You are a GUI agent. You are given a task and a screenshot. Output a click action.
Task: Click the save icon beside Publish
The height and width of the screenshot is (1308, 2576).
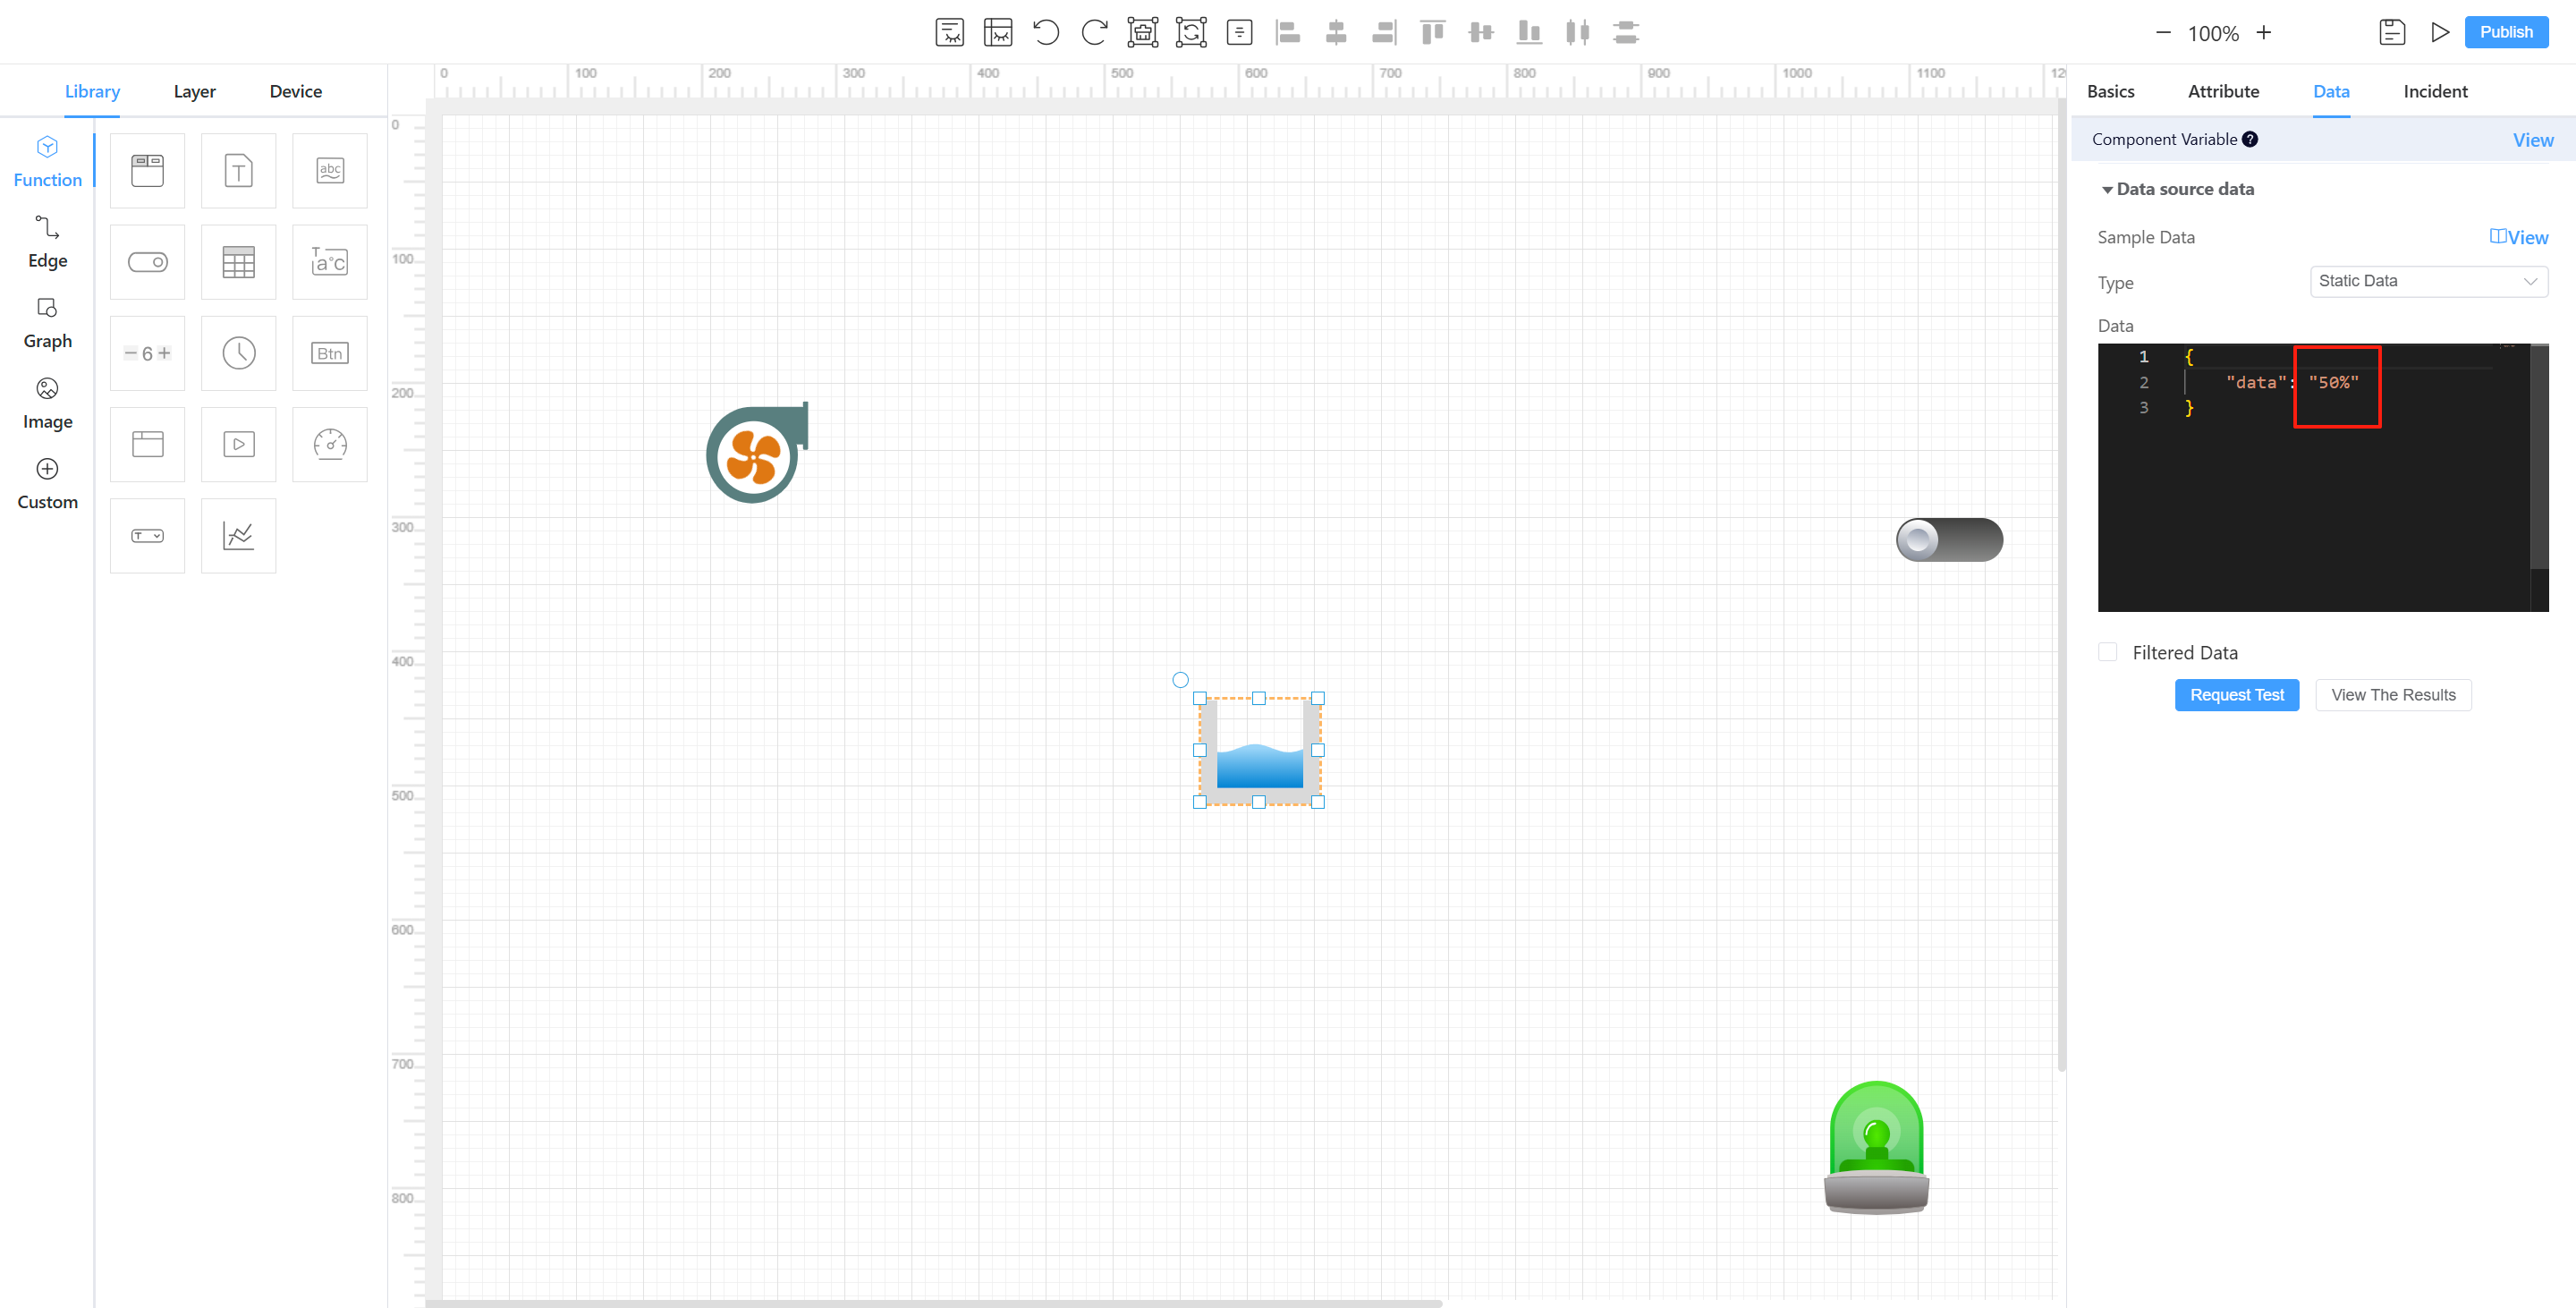click(x=2392, y=32)
